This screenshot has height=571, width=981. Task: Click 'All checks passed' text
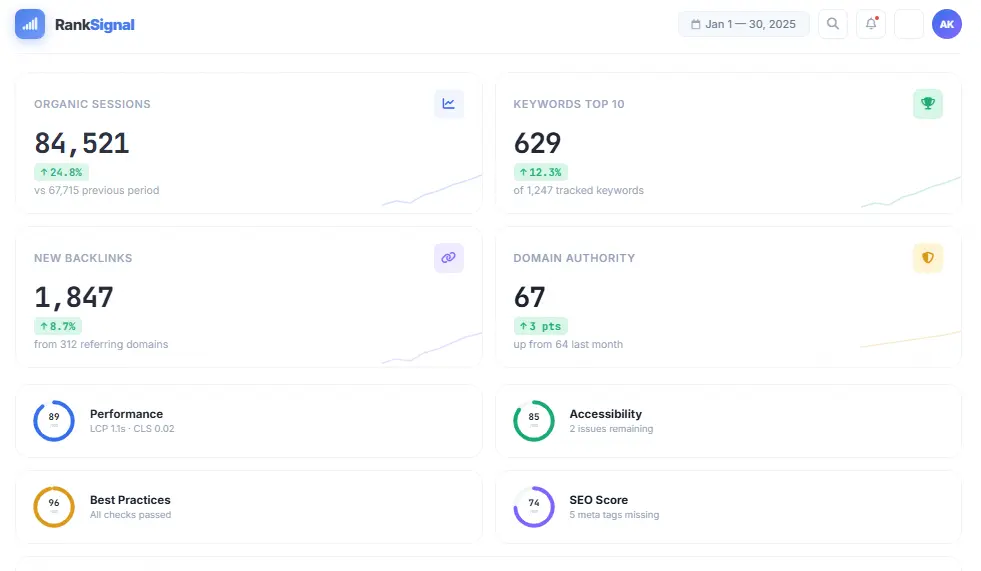[130, 515]
